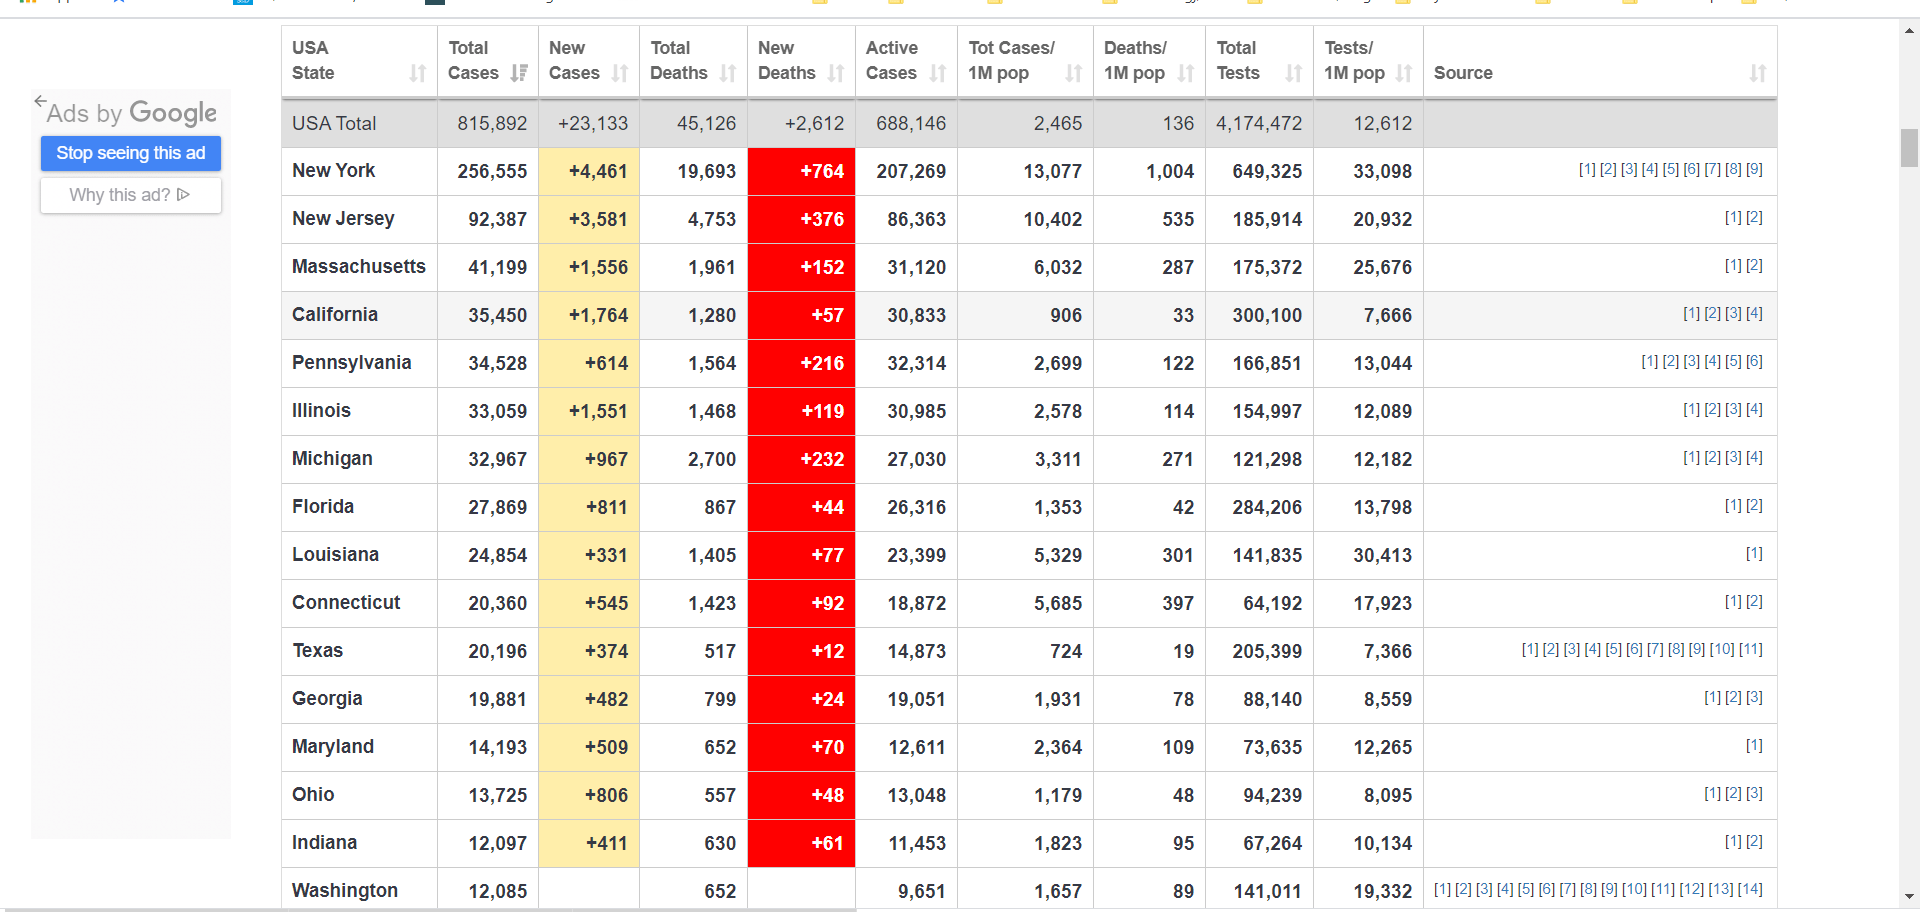This screenshot has height=912, width=1920.
Task: Click the Total Deaths sort arrows
Action: (728, 73)
